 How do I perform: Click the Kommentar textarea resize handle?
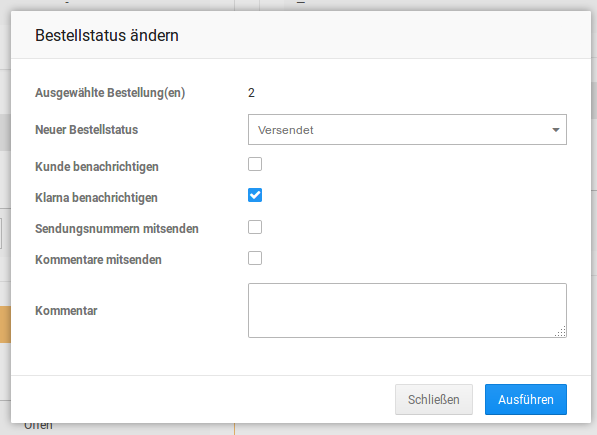coord(560,331)
